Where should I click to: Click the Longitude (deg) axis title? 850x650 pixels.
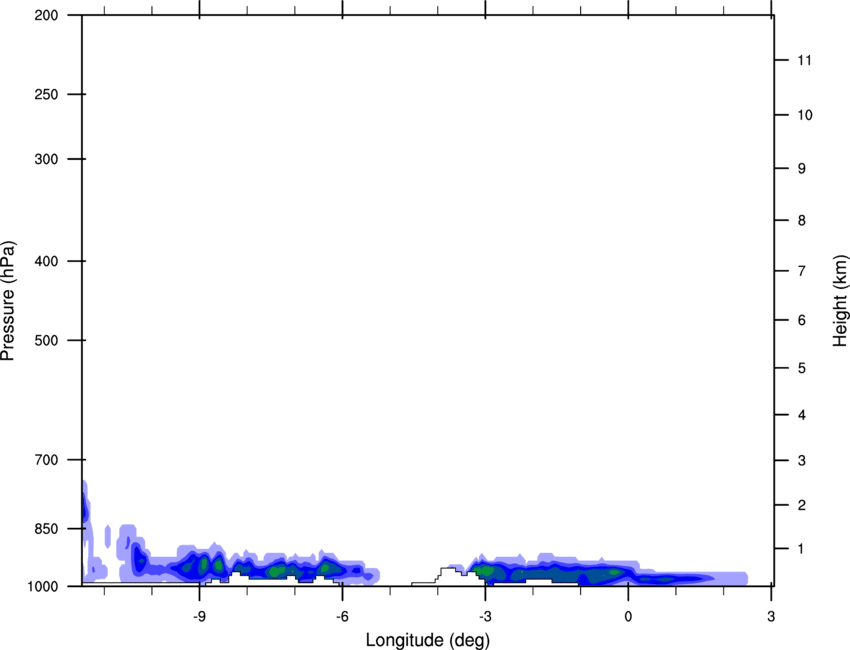point(428,640)
